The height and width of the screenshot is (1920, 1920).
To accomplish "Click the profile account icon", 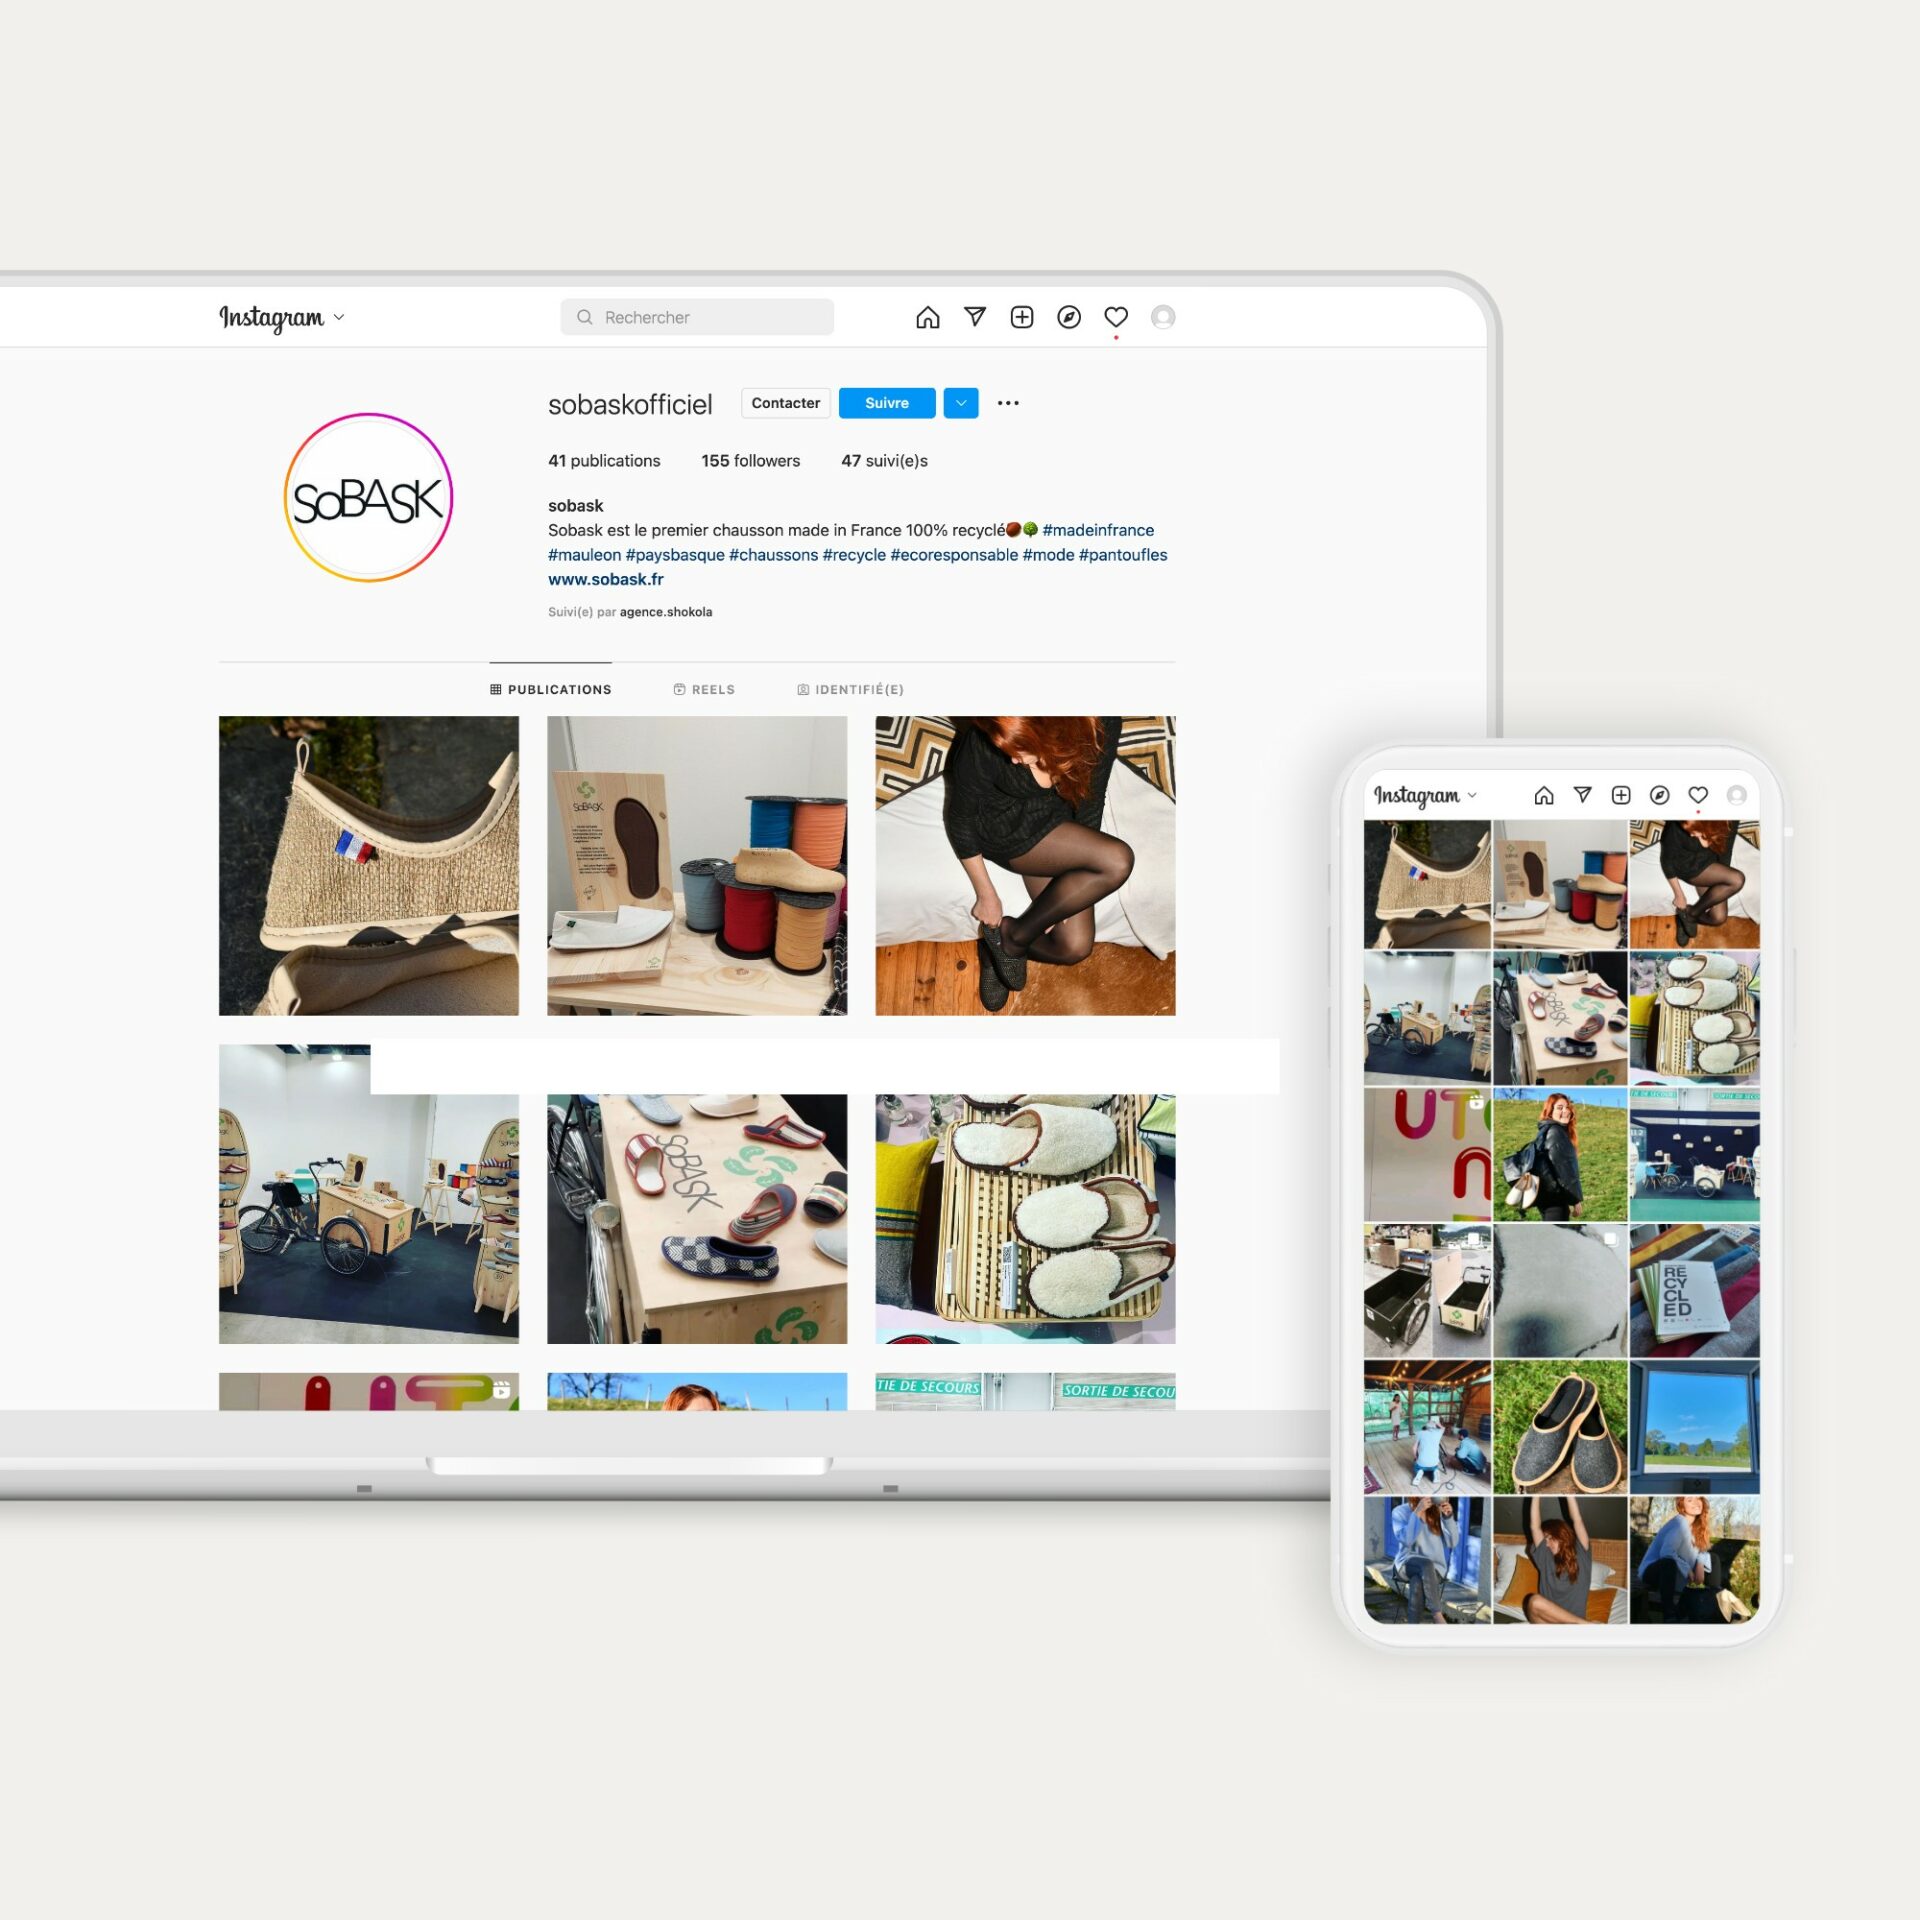I will 1164,316.
